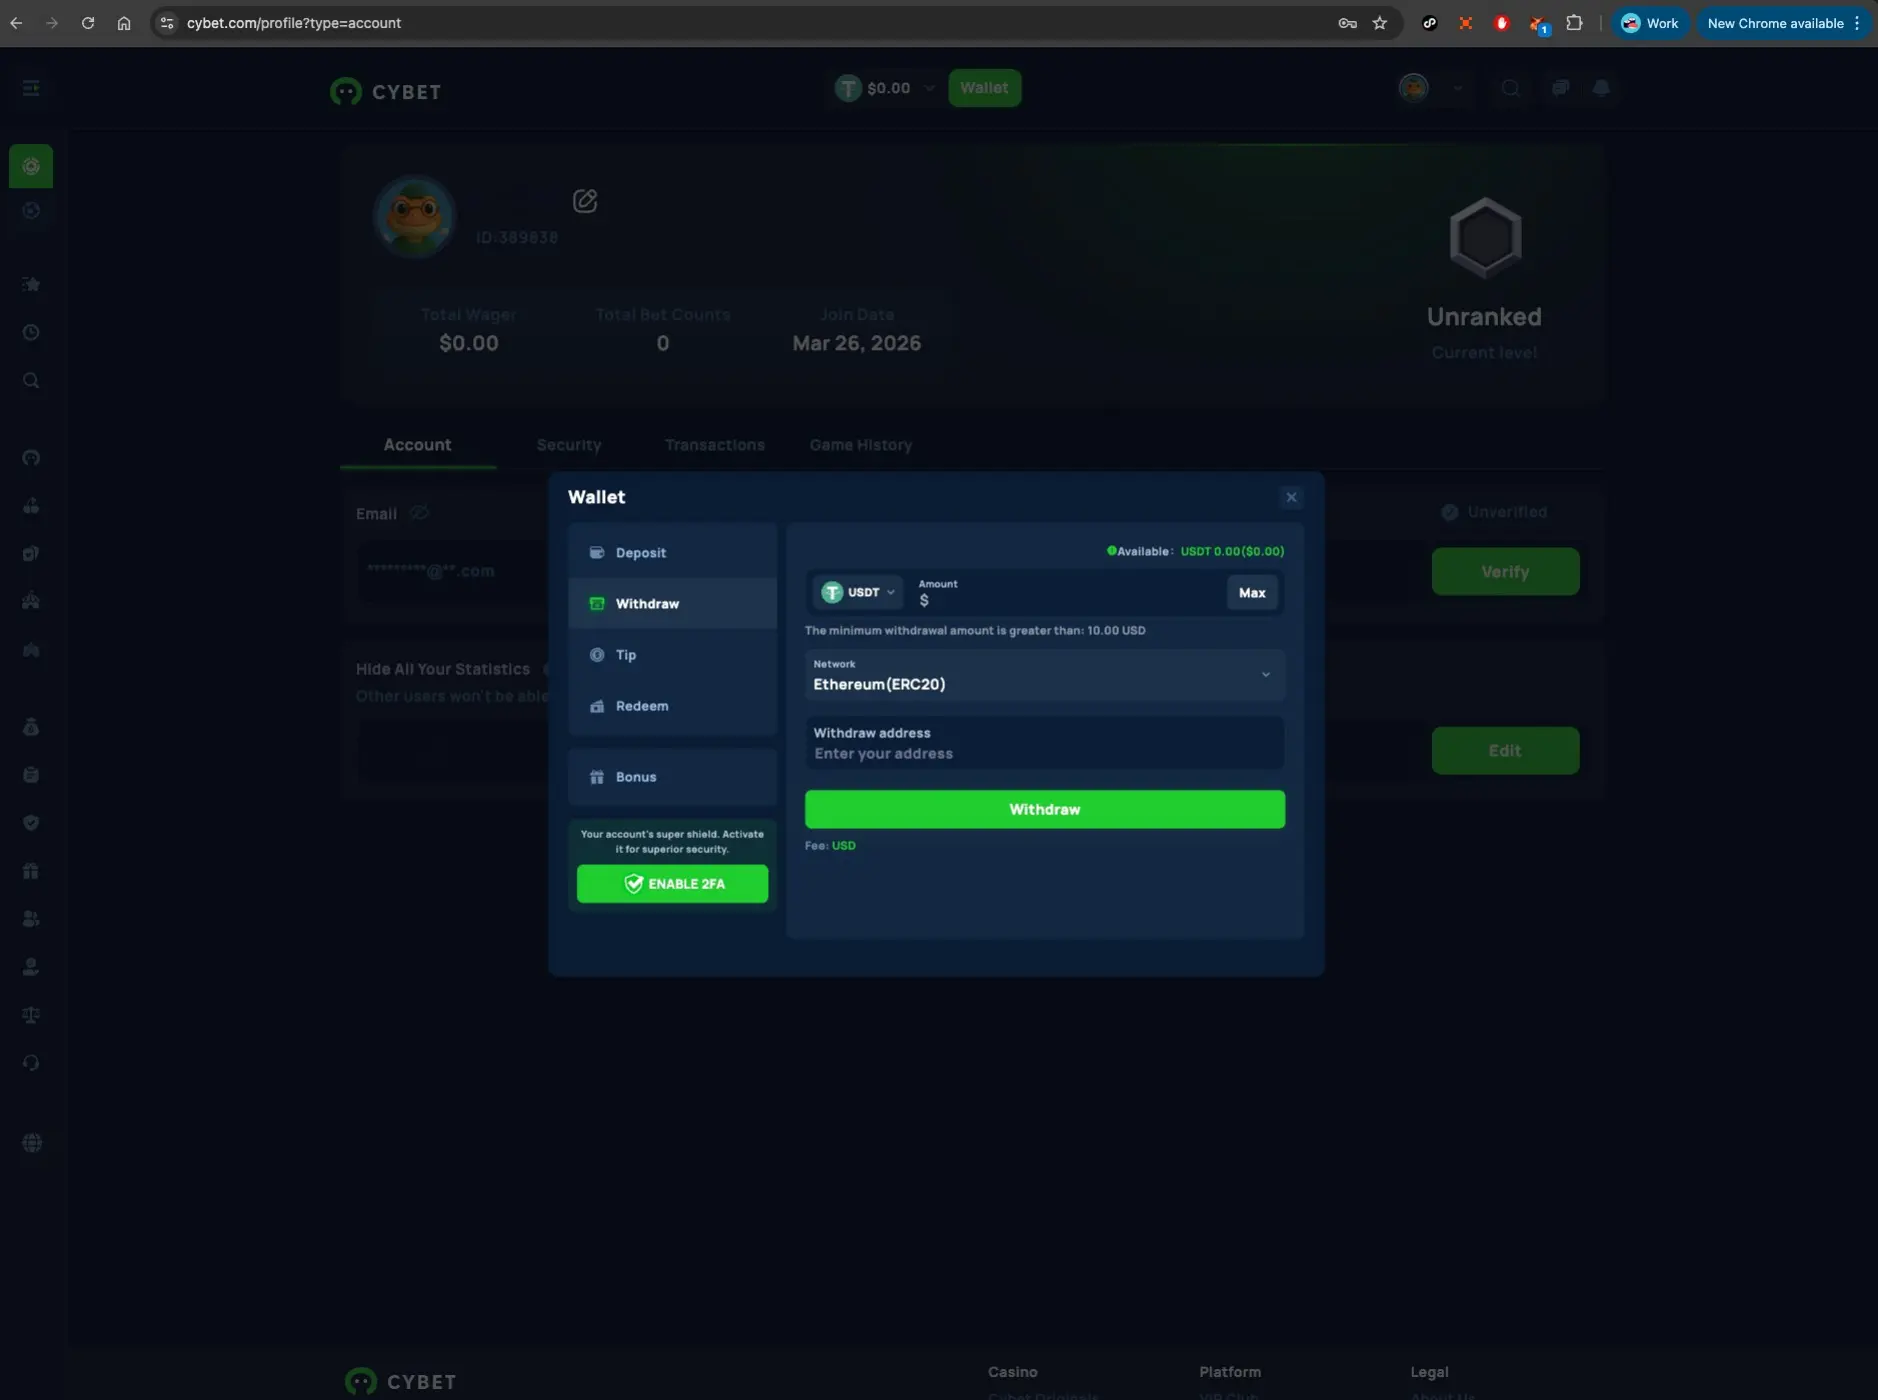The image size is (1878, 1400).
Task: Click New Chrome available button
Action: 1783,23
